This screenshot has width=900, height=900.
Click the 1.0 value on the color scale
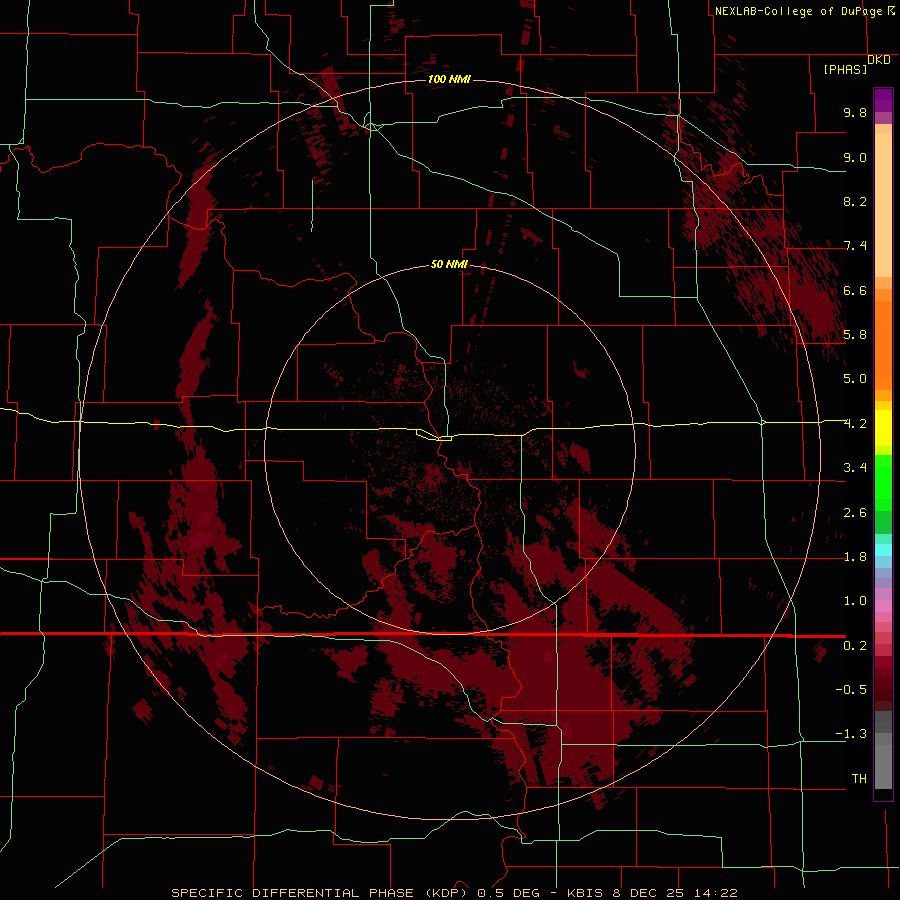855,601
